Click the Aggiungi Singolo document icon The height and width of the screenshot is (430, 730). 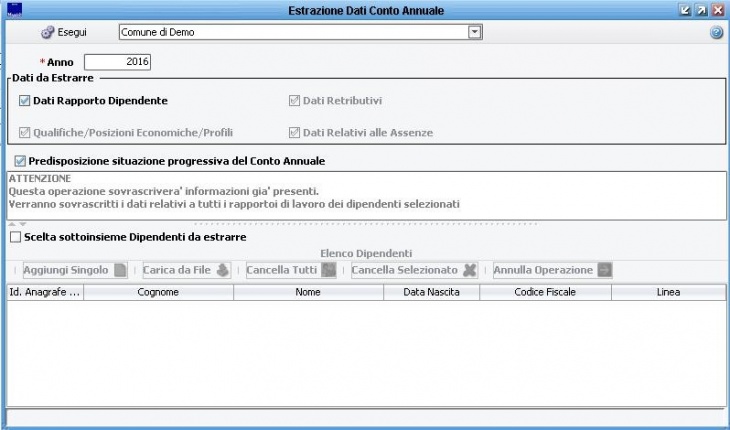(120, 270)
